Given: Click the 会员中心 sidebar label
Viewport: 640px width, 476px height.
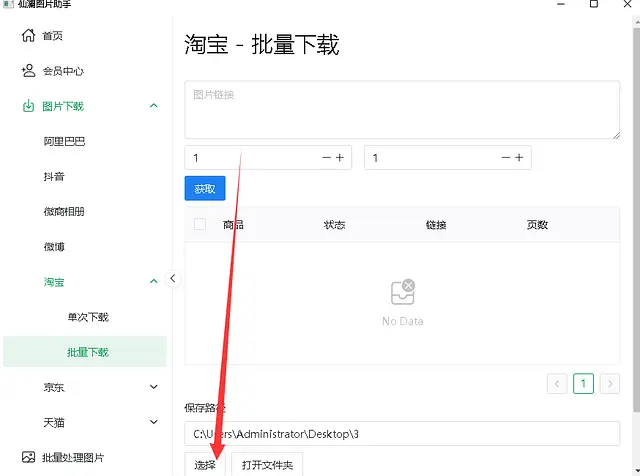Looking at the screenshot, I should click(63, 71).
